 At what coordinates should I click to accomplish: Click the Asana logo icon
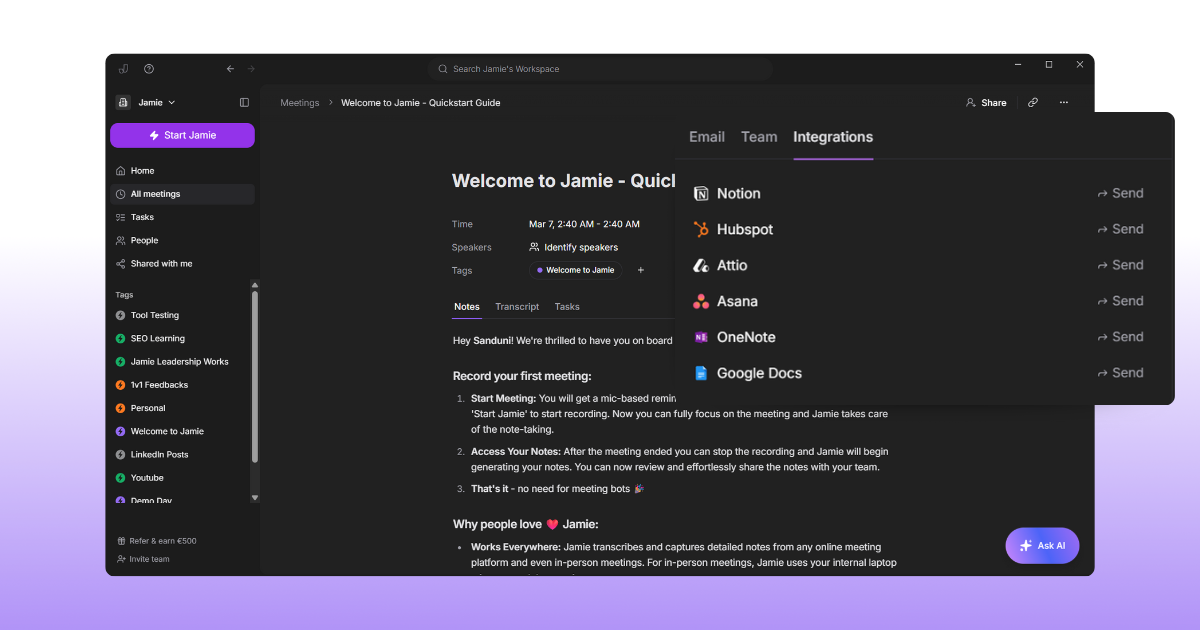(701, 301)
